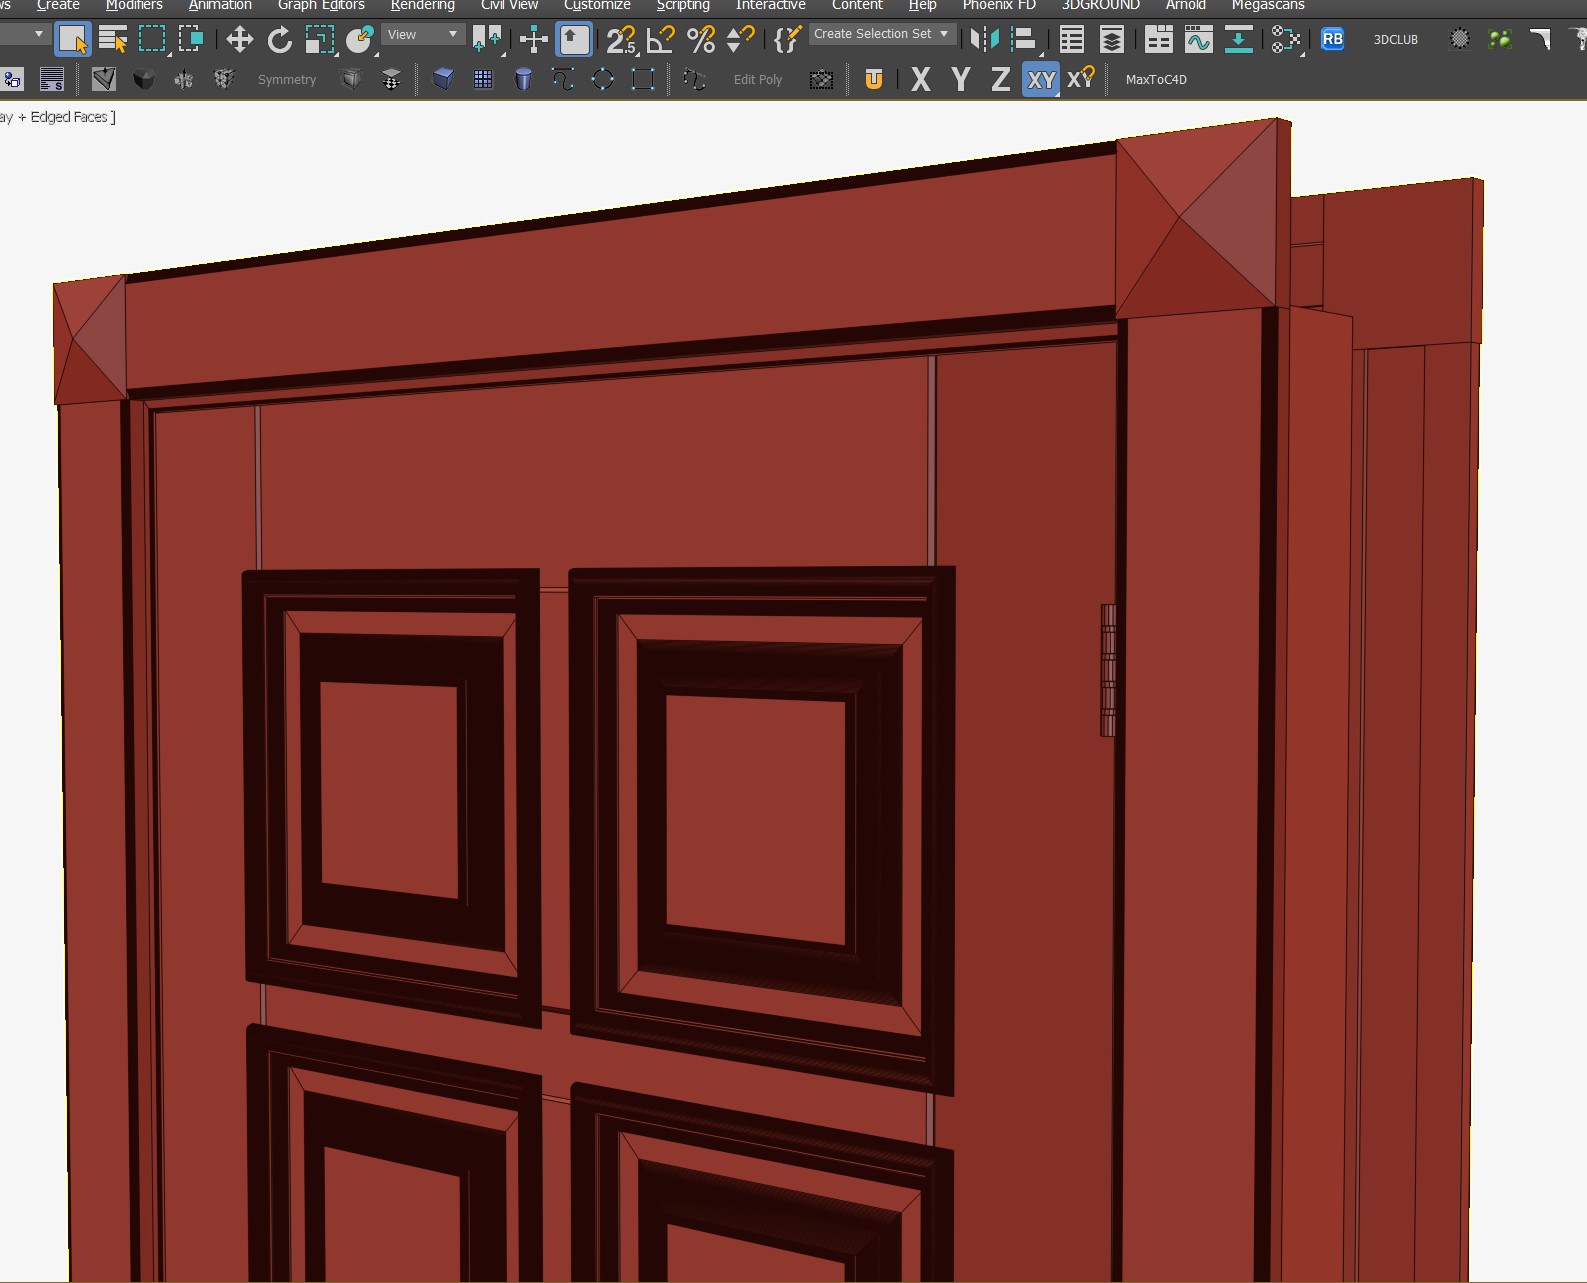Click the blue RB toolbar icon
The height and width of the screenshot is (1283, 1587).
tap(1333, 39)
